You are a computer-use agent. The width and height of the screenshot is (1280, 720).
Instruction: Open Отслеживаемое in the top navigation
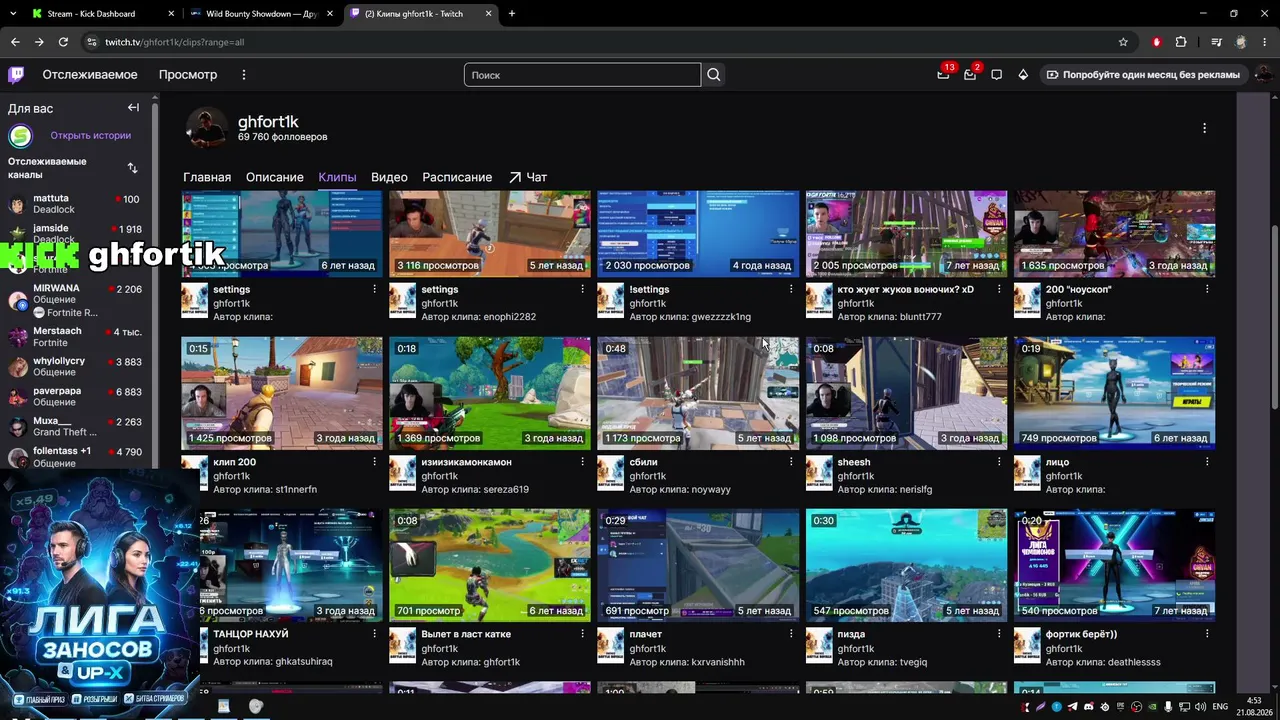[90, 75]
